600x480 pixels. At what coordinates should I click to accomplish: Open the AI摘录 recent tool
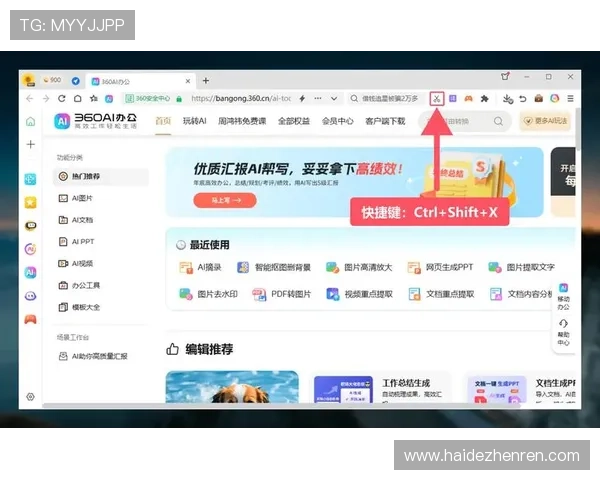point(201,268)
